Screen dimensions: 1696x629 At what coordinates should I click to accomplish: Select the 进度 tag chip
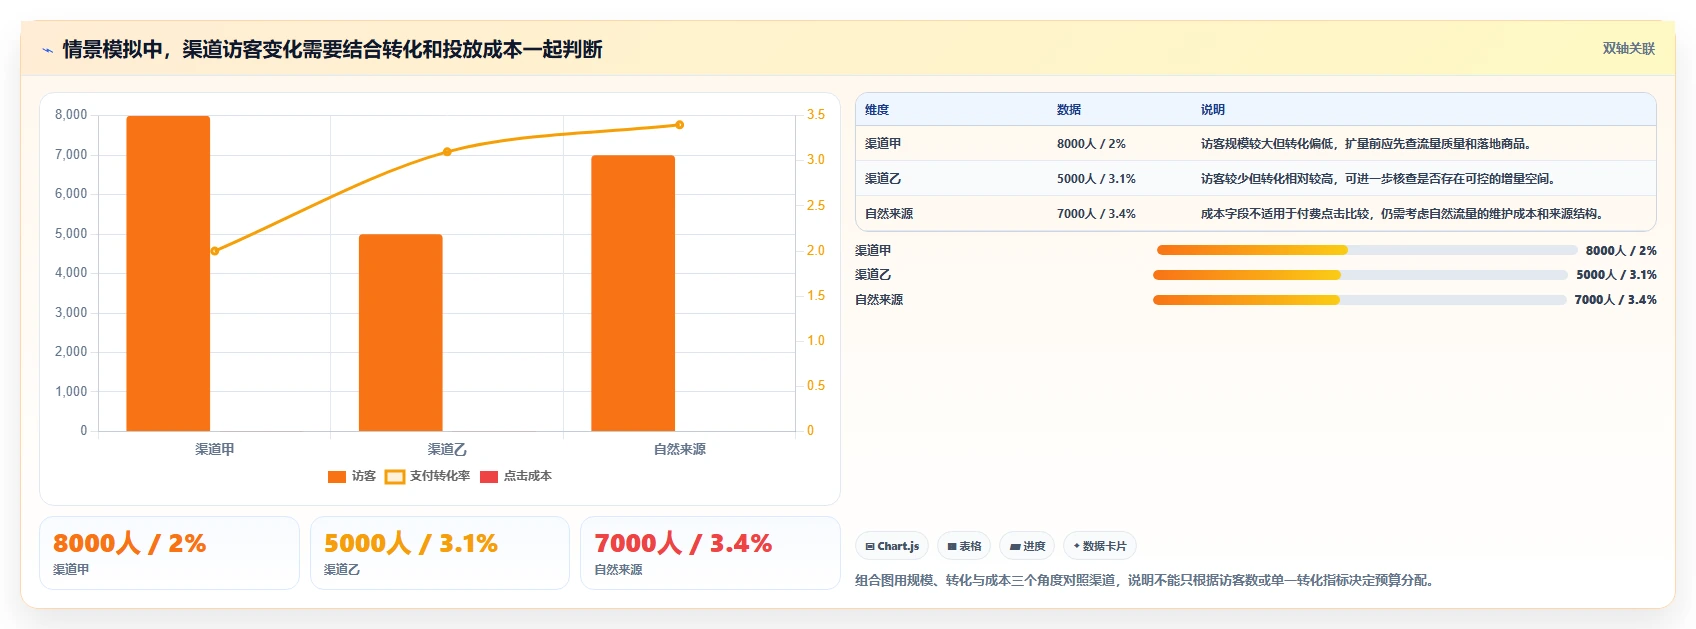coord(1027,546)
